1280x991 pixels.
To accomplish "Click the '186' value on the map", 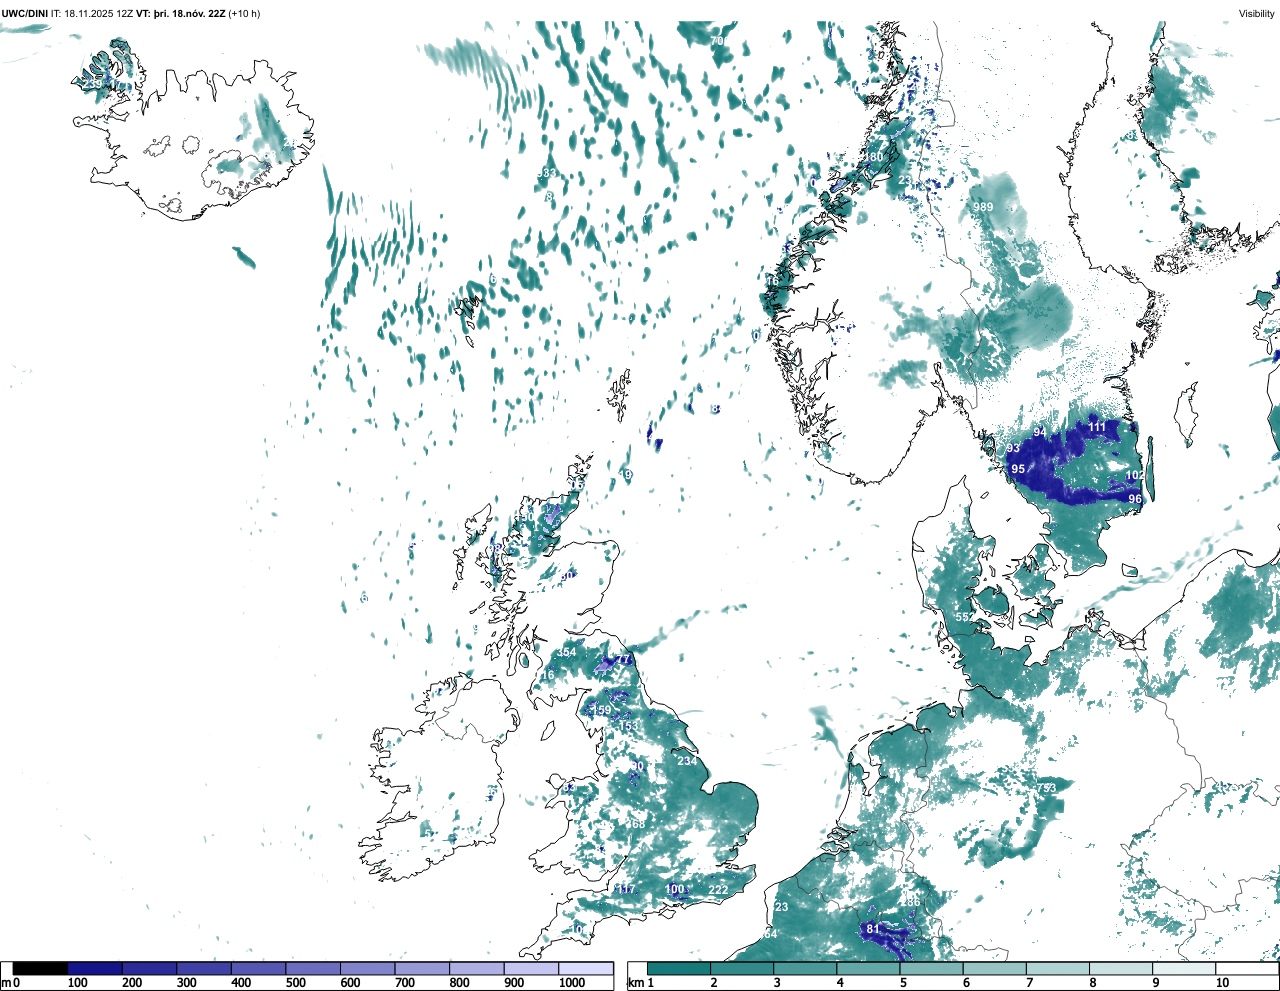I will pos(910,903).
